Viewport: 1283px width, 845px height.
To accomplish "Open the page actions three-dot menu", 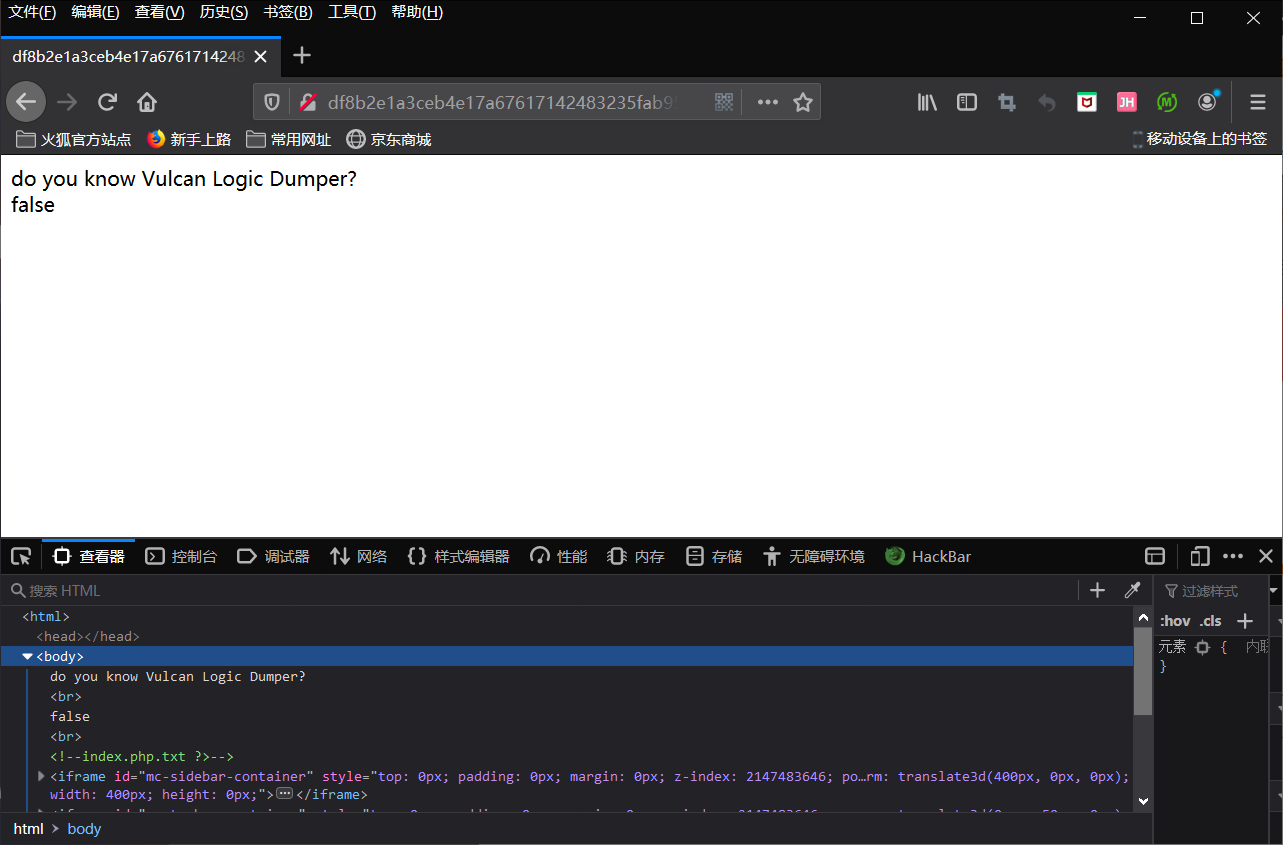I will coord(767,102).
